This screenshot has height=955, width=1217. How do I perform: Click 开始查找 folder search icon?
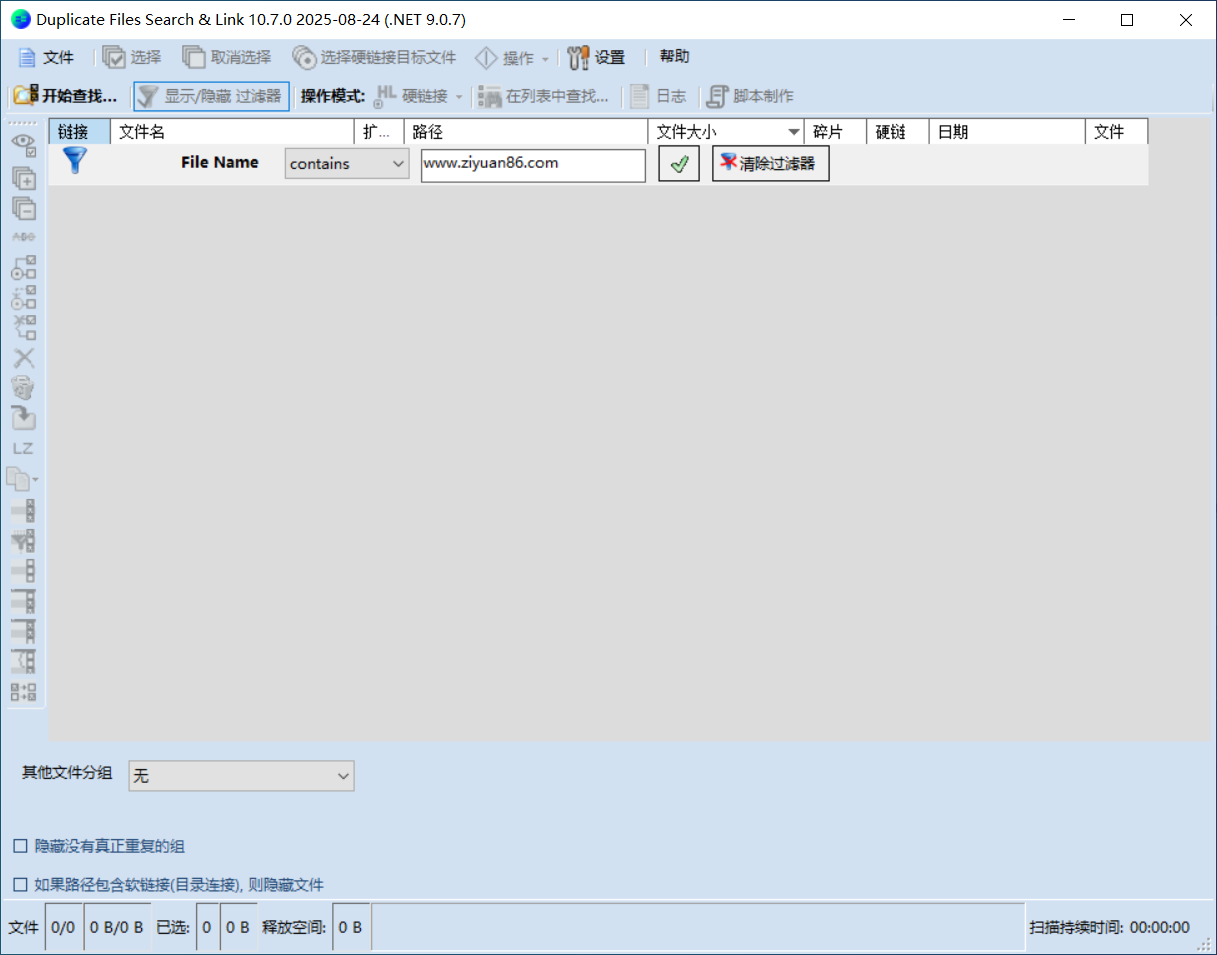[x=25, y=96]
